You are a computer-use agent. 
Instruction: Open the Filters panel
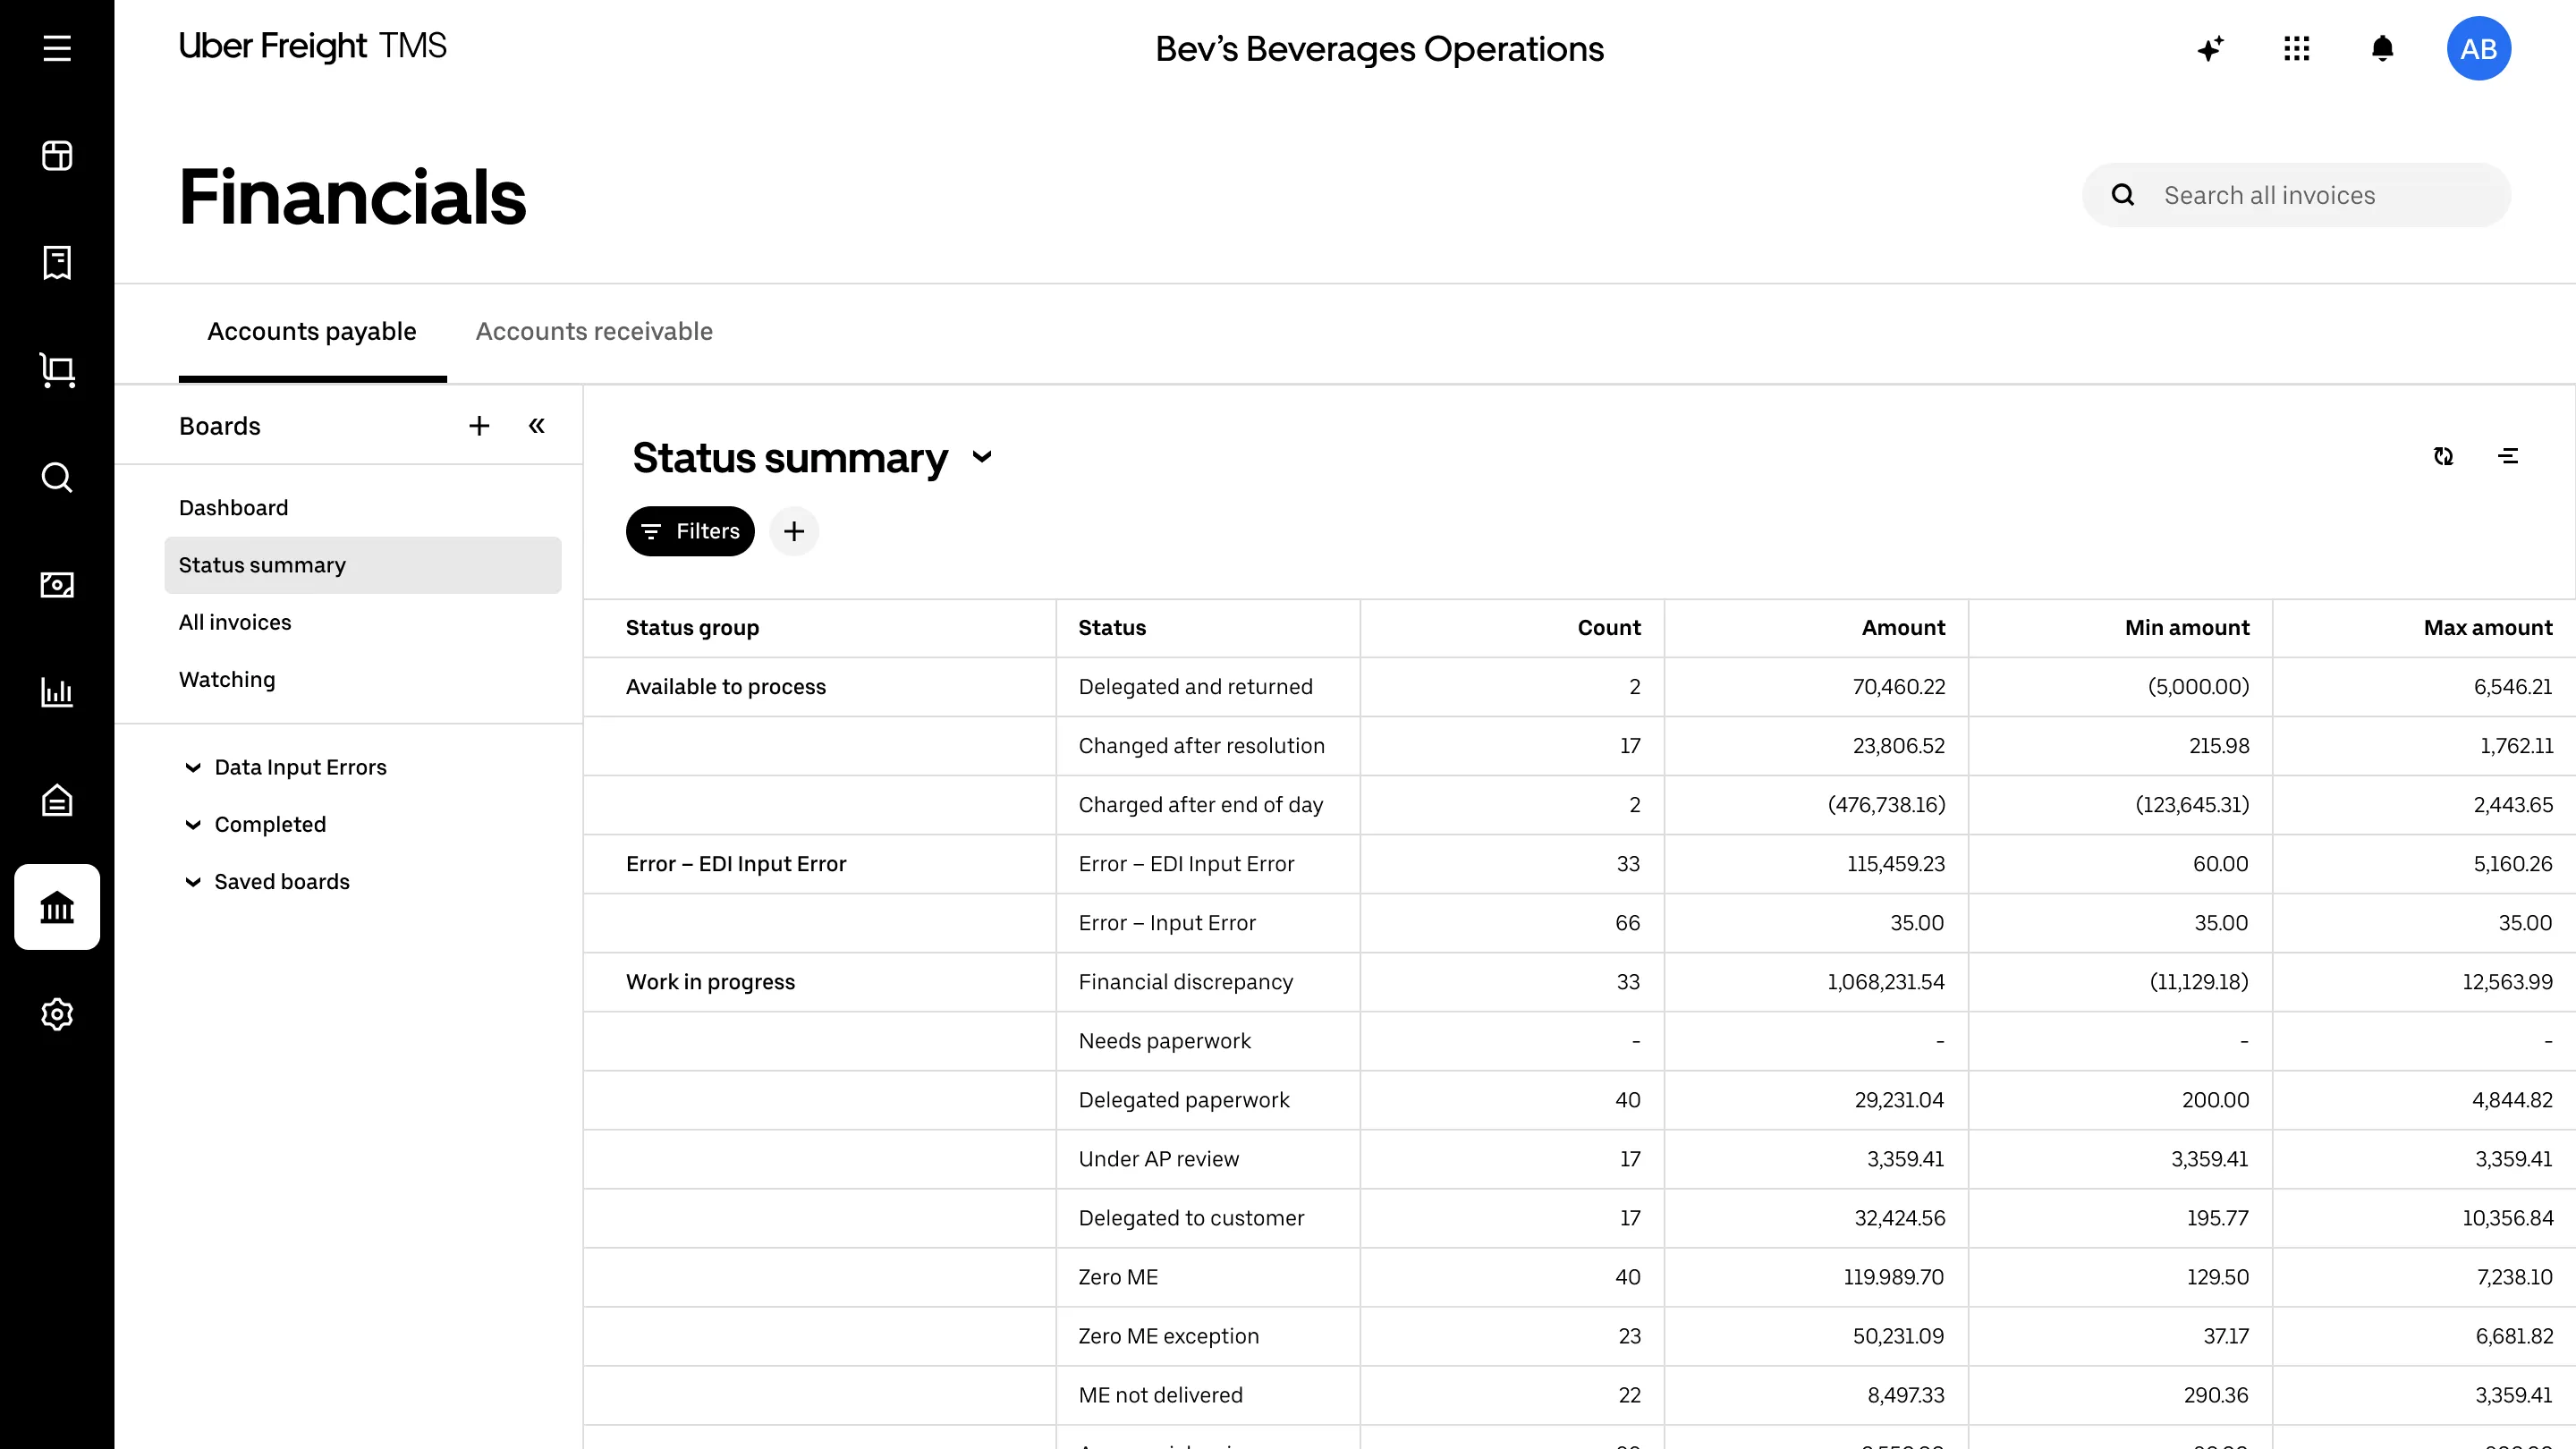tap(689, 531)
